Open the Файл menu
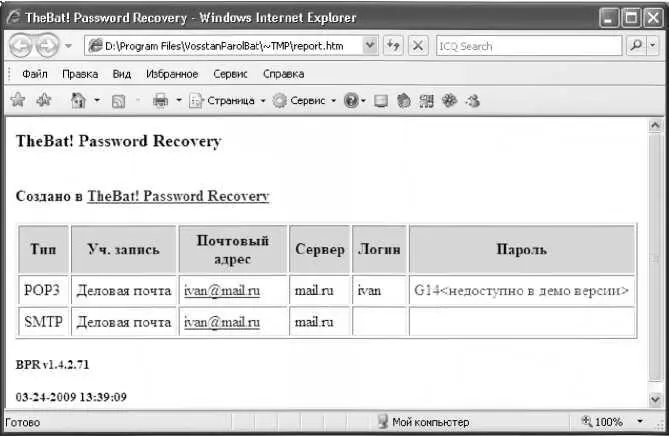 click(35, 74)
